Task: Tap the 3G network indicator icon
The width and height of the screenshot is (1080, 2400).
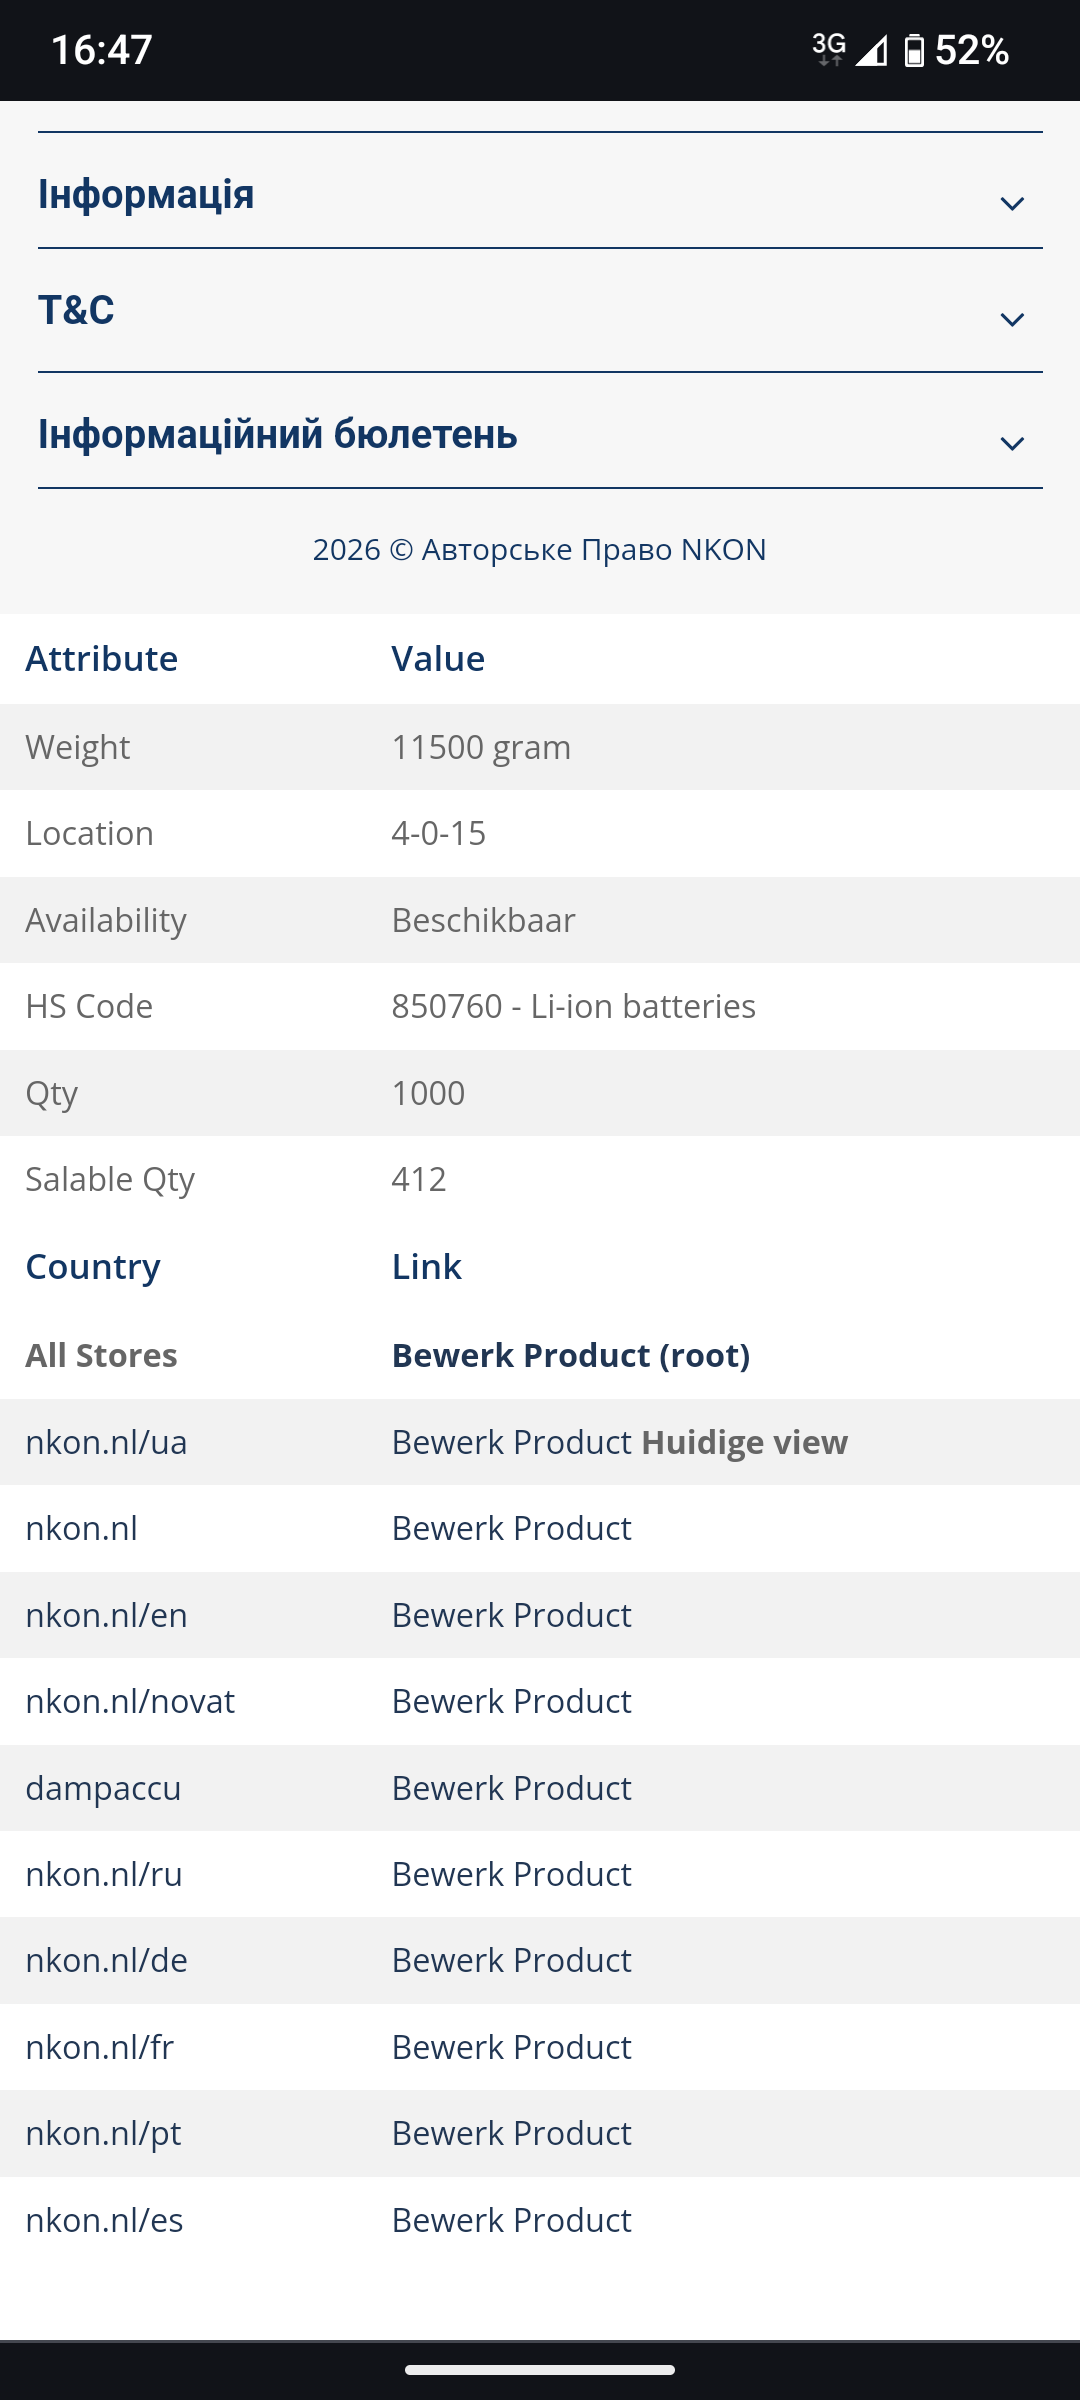Action: pyautogui.click(x=828, y=47)
